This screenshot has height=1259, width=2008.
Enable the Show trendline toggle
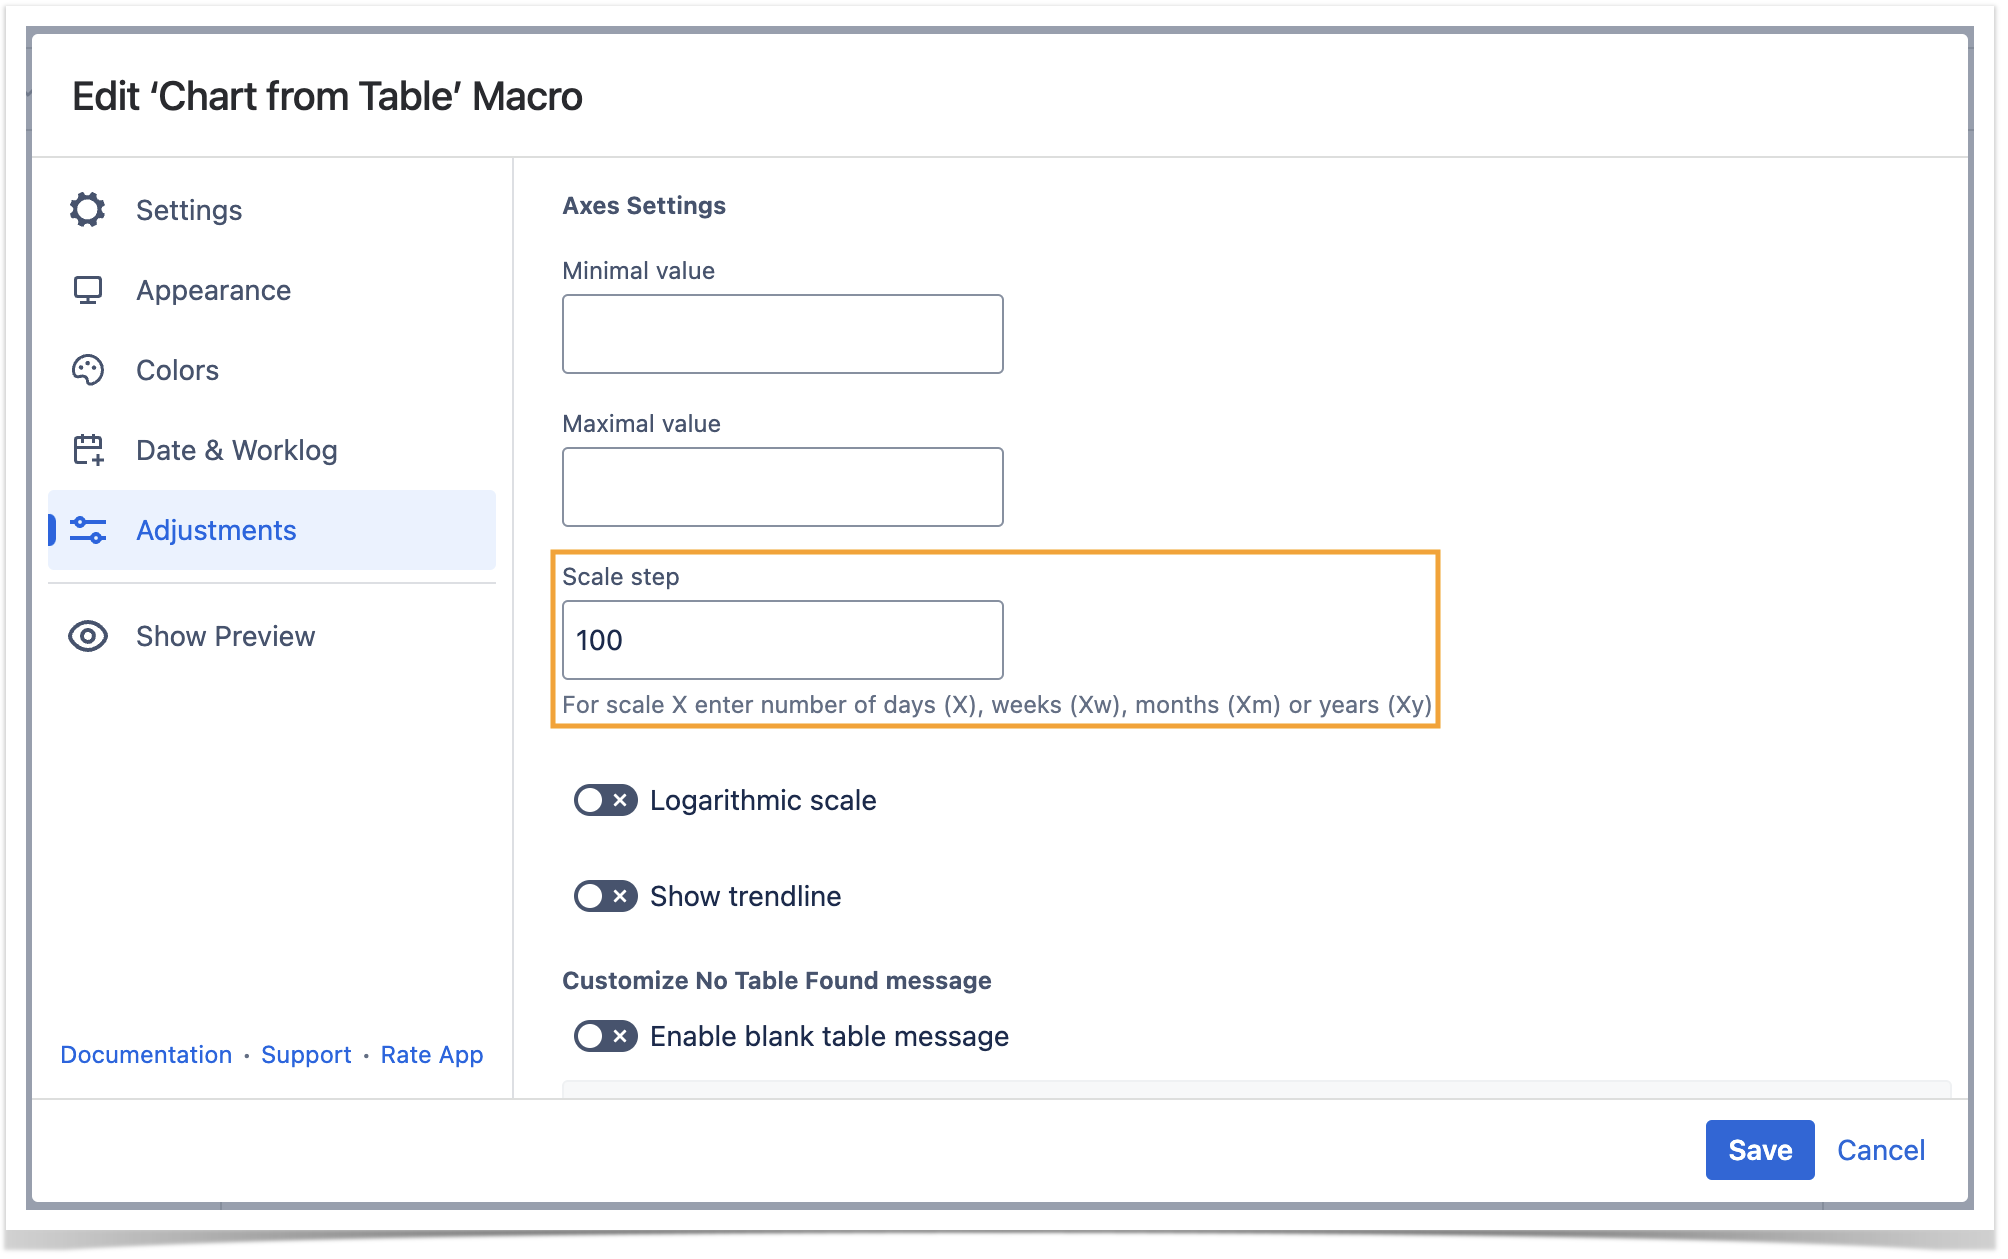(605, 896)
